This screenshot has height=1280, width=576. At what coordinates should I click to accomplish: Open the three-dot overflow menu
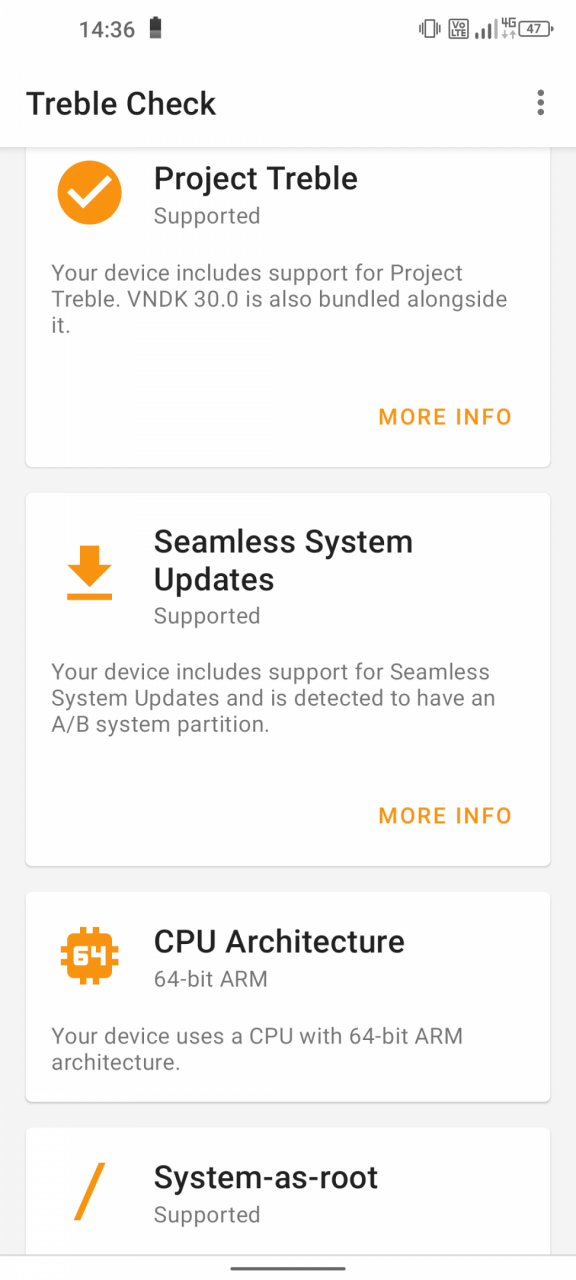[540, 102]
